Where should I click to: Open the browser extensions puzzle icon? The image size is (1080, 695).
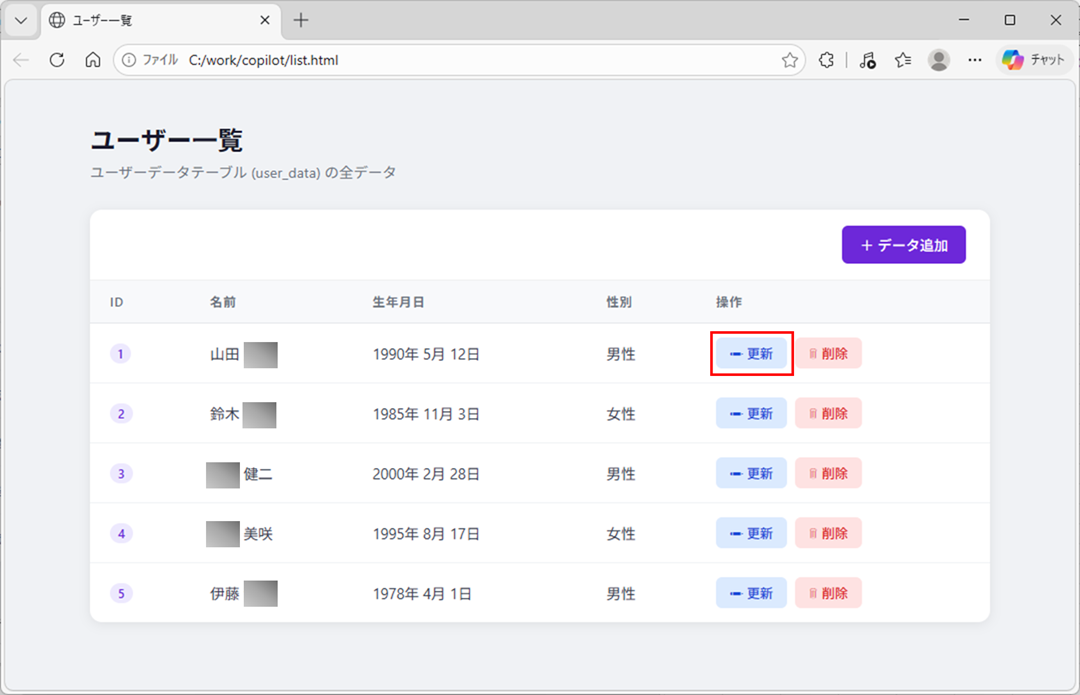coord(826,60)
